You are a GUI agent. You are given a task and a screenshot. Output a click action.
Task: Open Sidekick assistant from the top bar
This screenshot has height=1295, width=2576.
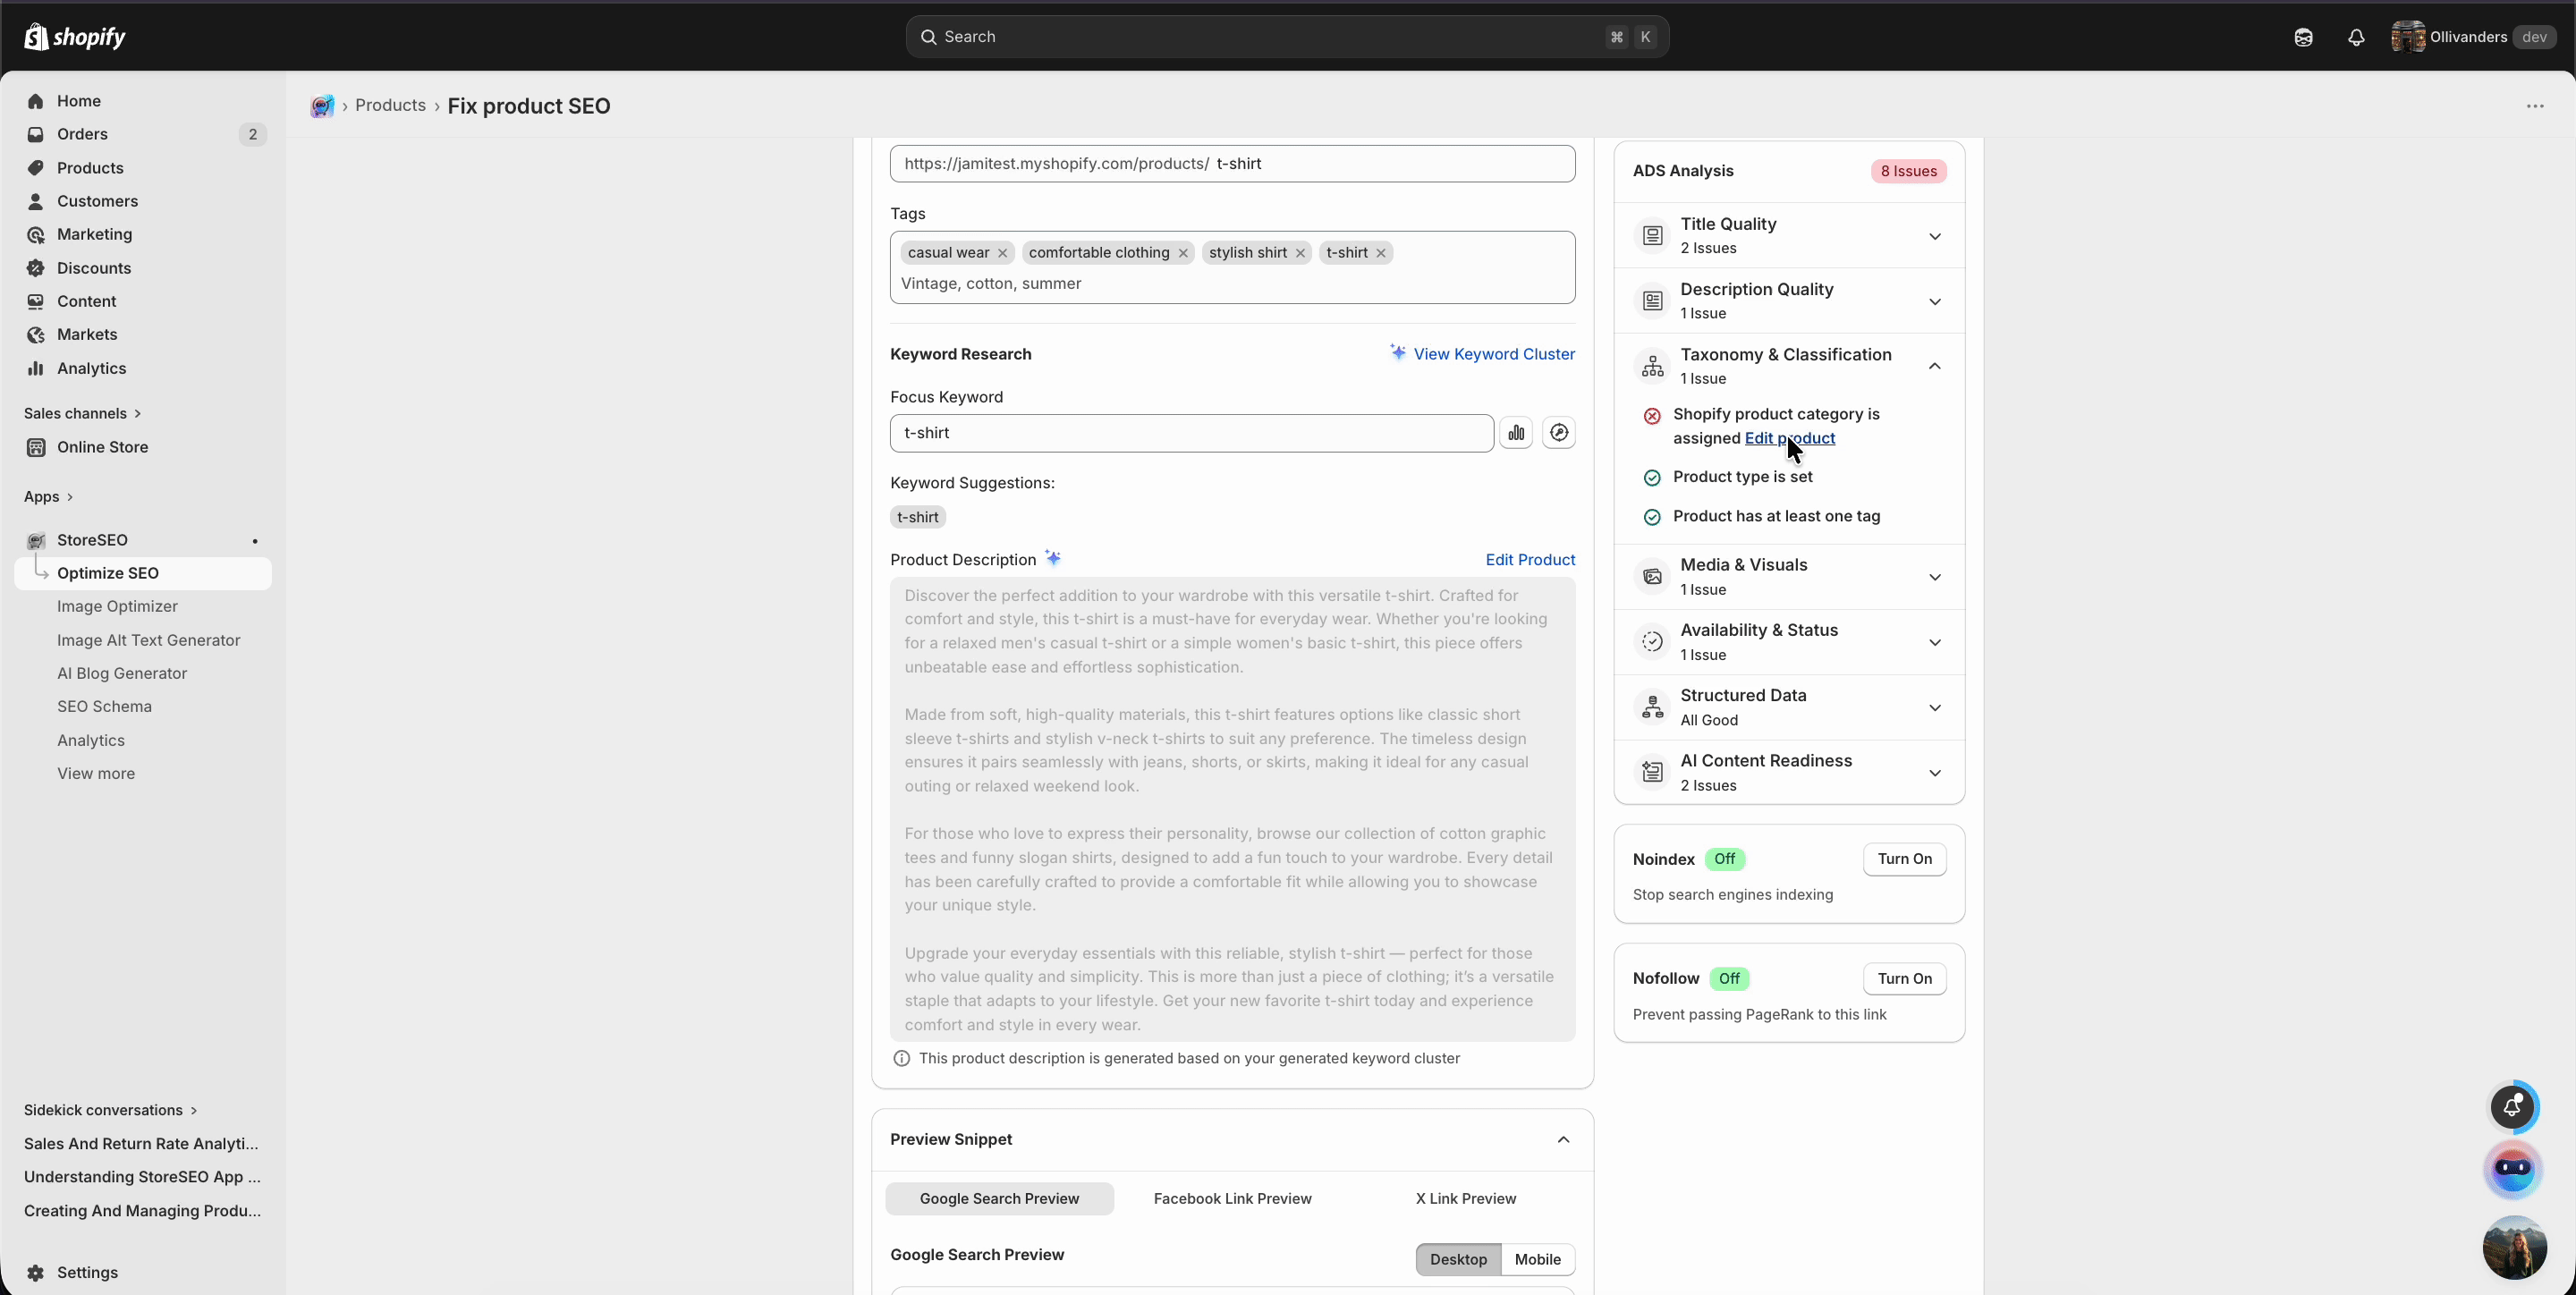(x=2305, y=37)
